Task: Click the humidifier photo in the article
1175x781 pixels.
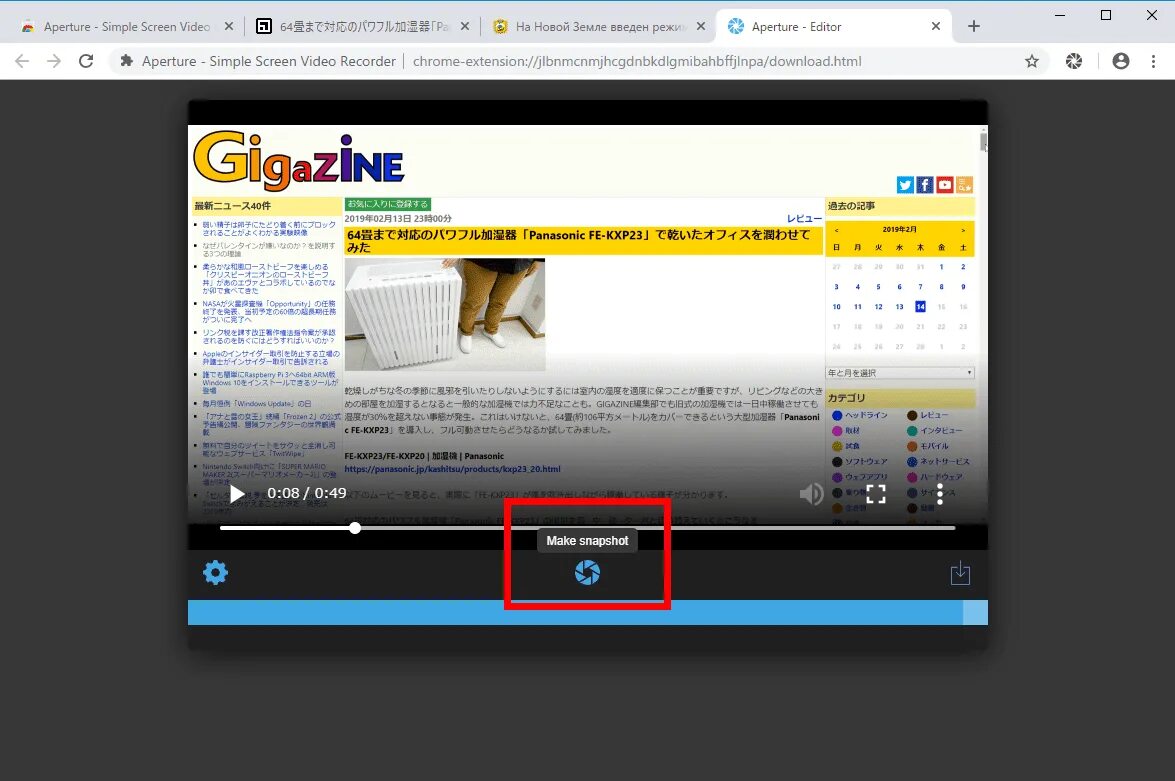Action: [x=444, y=314]
